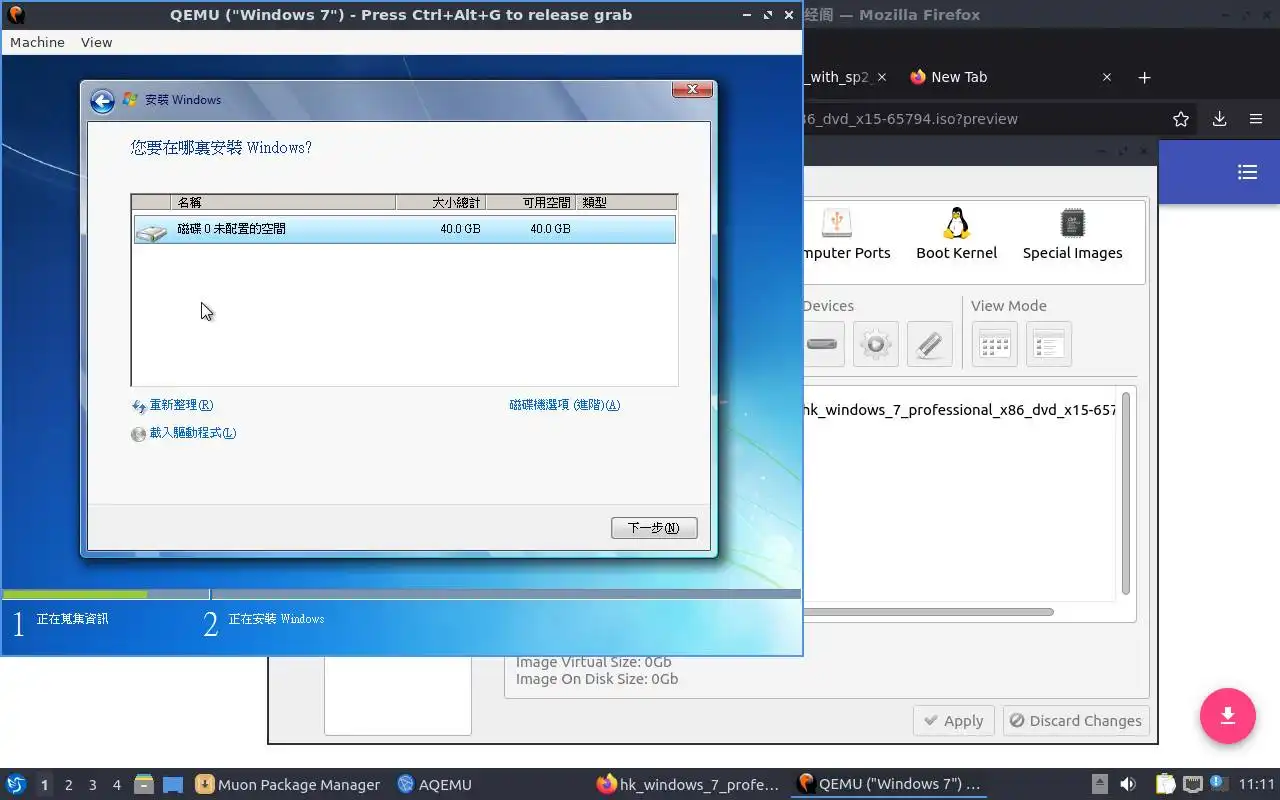
Task: Click the 名稱 column header
Action: 284,202
